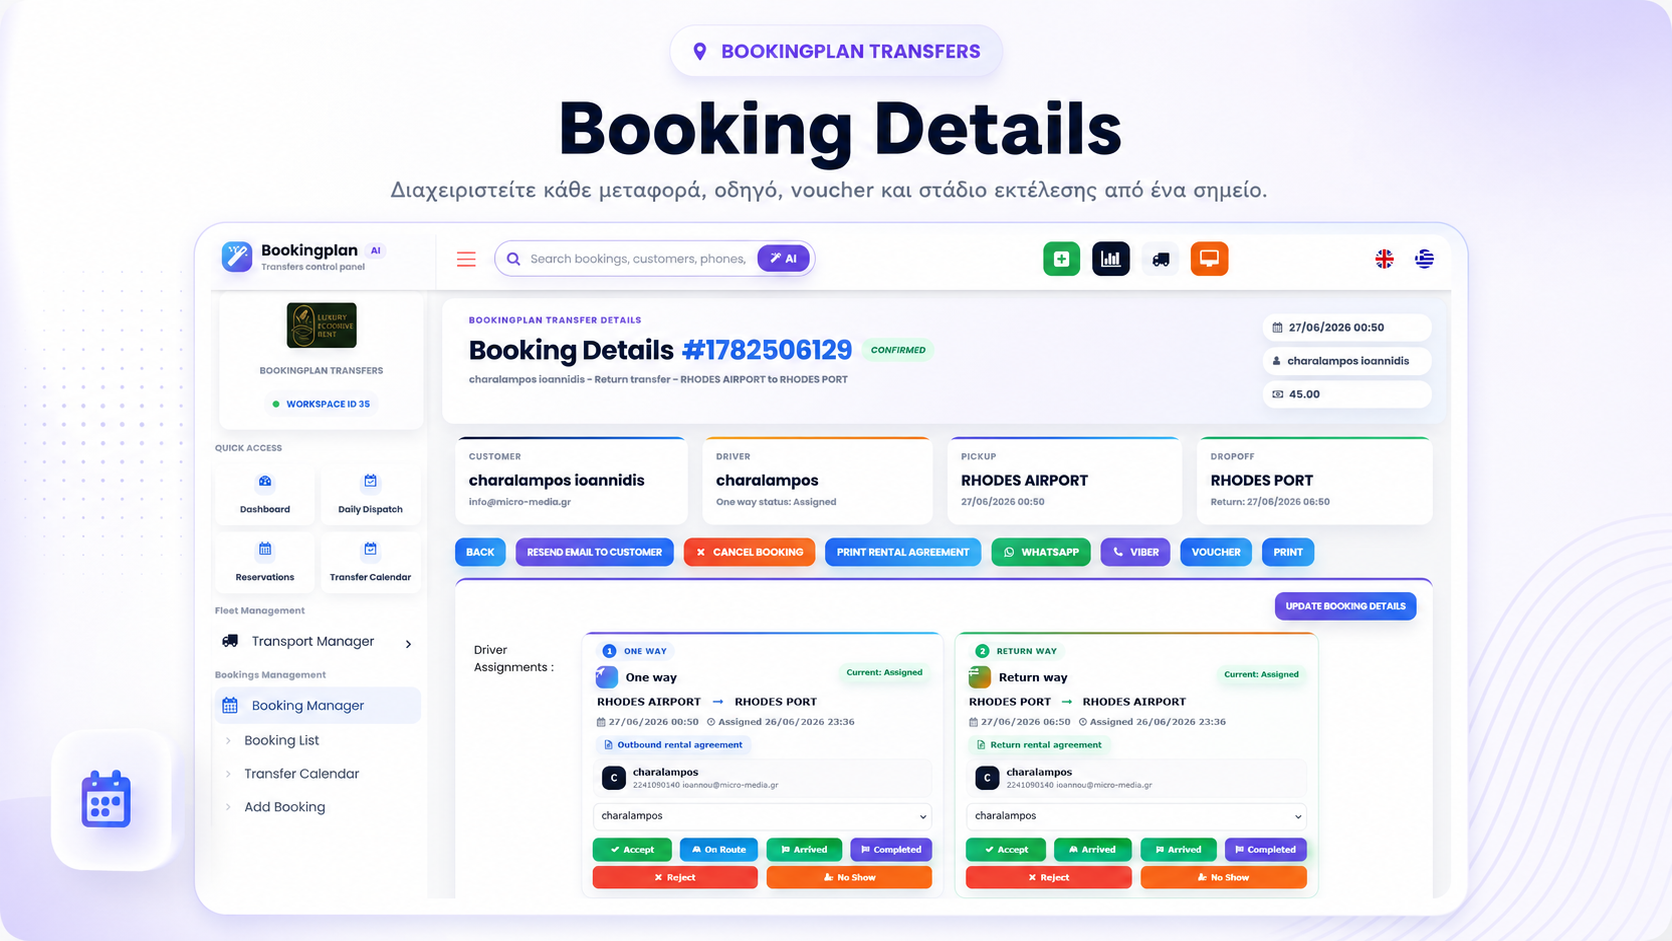Viewport: 1672px width, 941px height.
Task: Click Accept in One way card
Action: (x=632, y=850)
